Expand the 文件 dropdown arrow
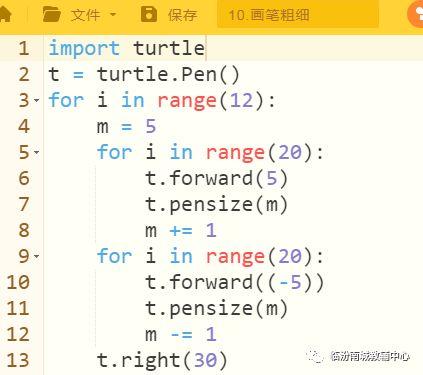This screenshot has width=423, height=375. [113, 15]
